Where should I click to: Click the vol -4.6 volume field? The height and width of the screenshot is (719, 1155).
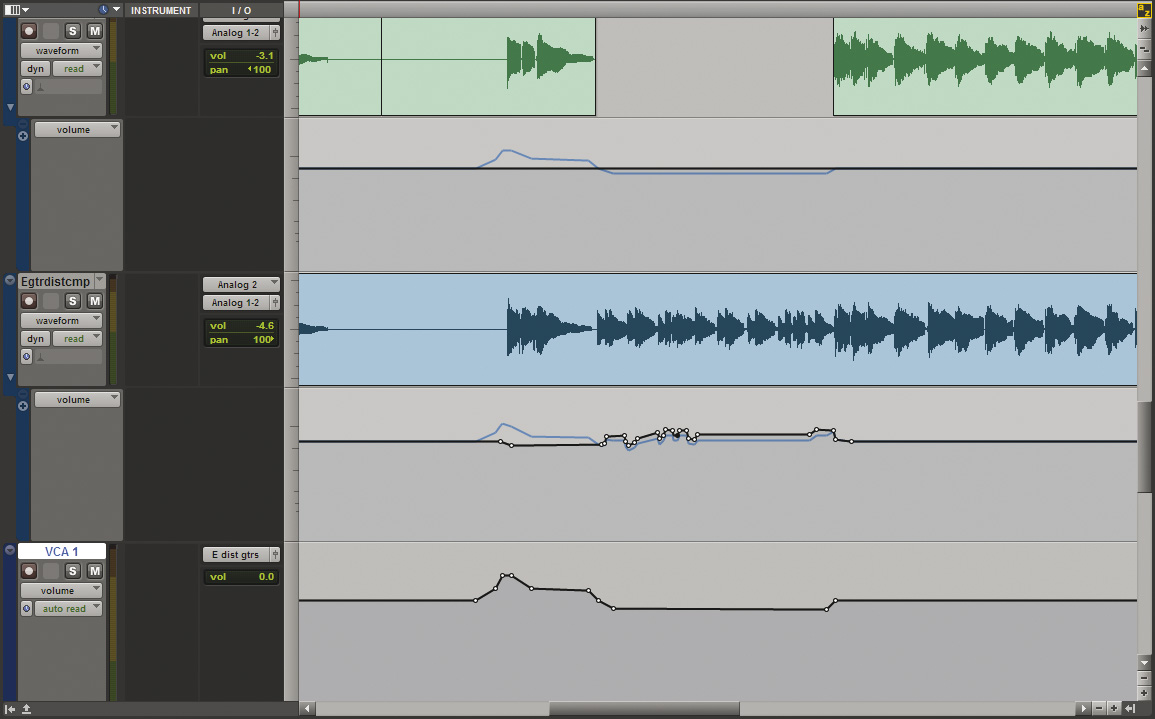241,326
